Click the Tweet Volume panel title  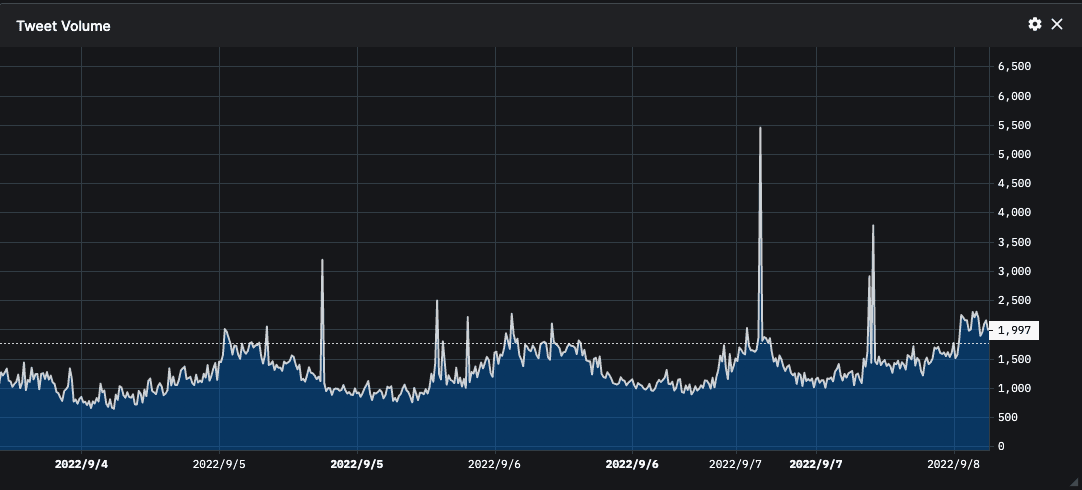point(63,26)
